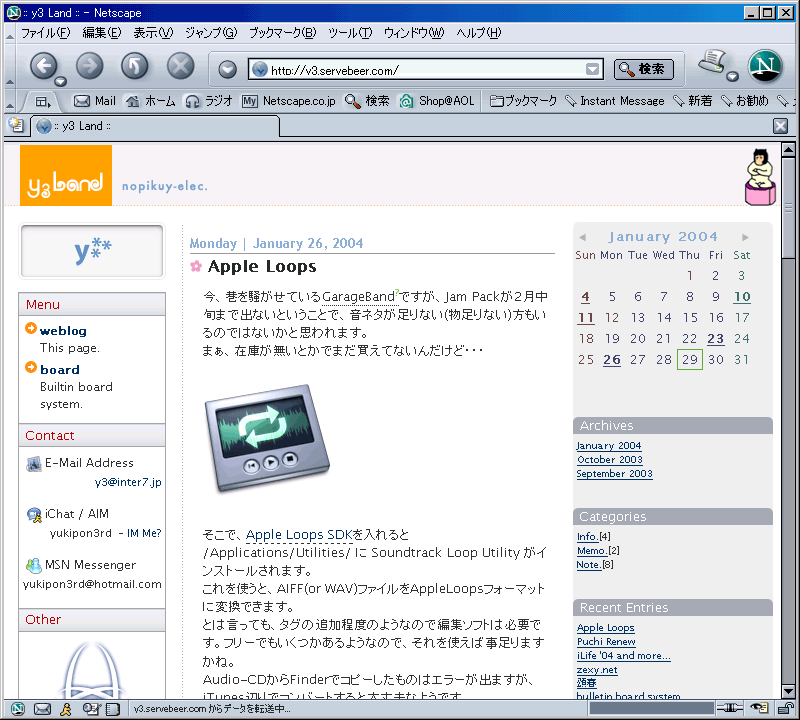Collapse the navigation toolbar grippy arrow
Screen dimensions: 800x720
[x=10, y=82]
